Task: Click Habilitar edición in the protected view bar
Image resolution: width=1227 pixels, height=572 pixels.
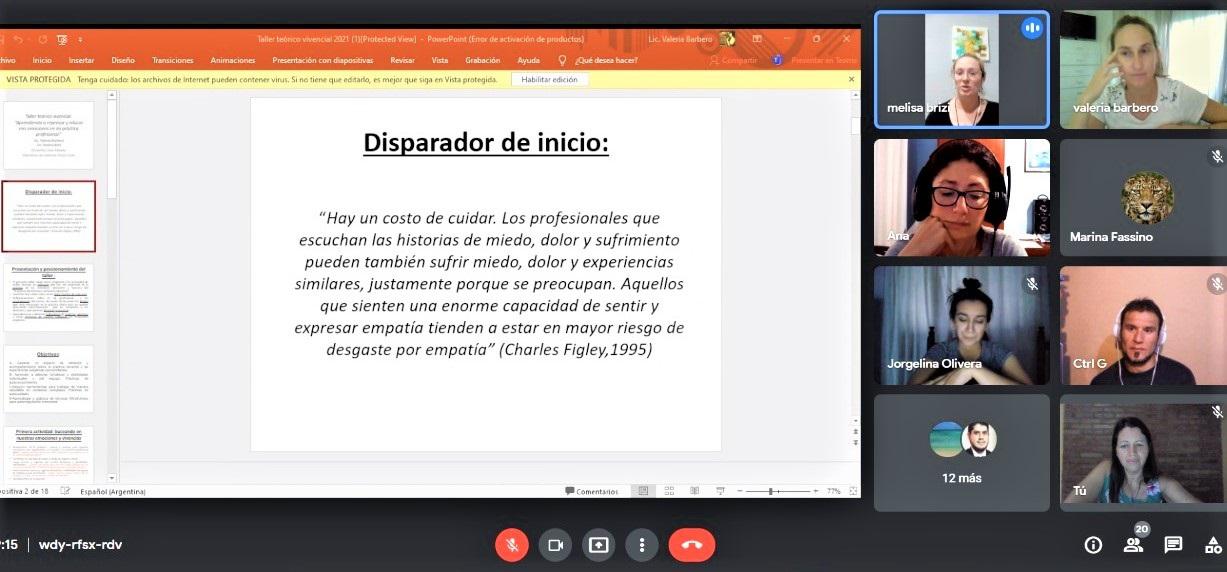Action: click(550, 79)
